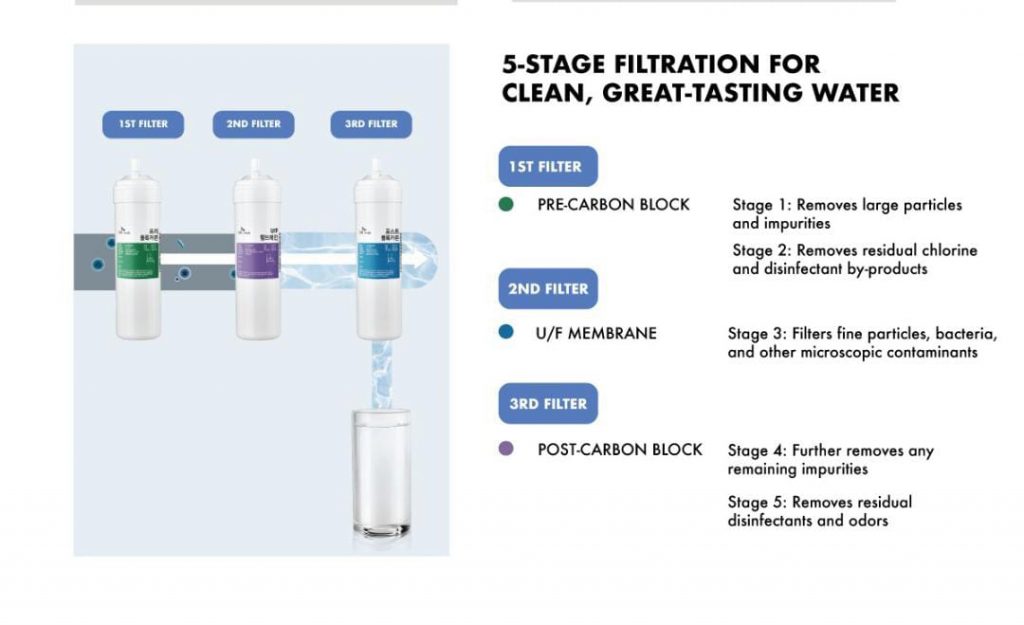Click the blue-labeled filter cartridge

[x=378, y=251]
